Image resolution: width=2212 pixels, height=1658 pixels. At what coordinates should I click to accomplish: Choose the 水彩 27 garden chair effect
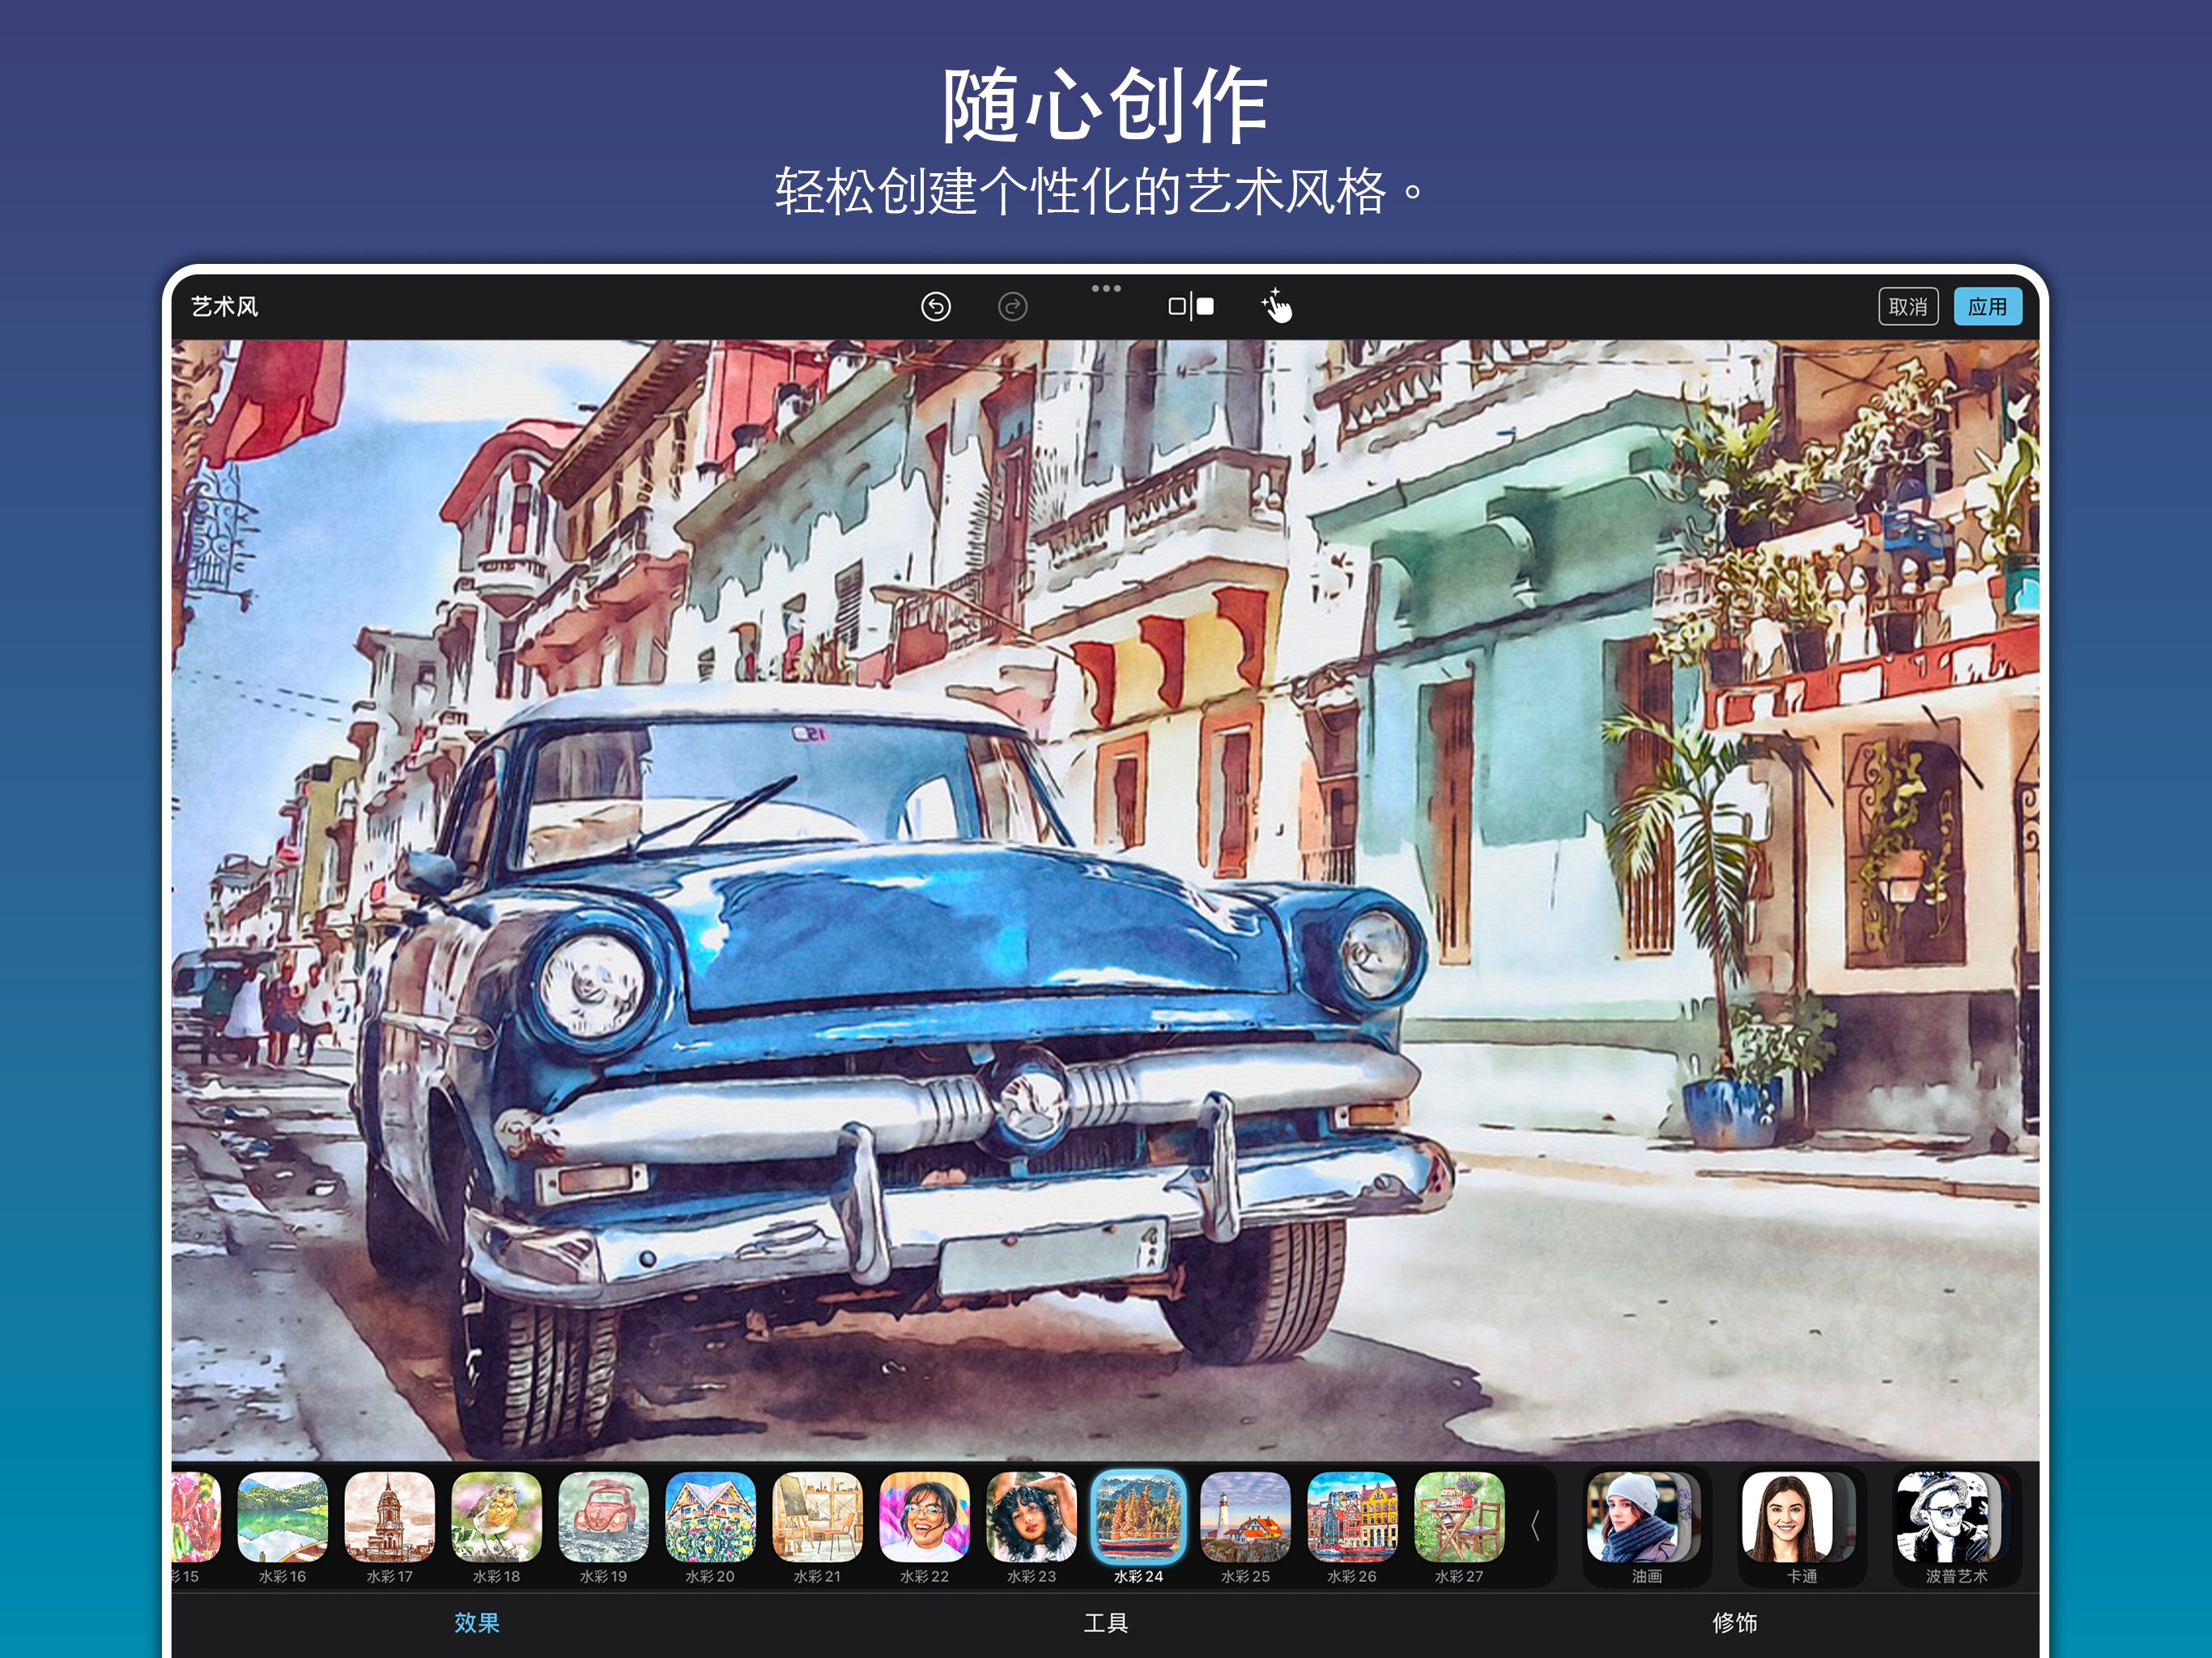(1459, 1518)
